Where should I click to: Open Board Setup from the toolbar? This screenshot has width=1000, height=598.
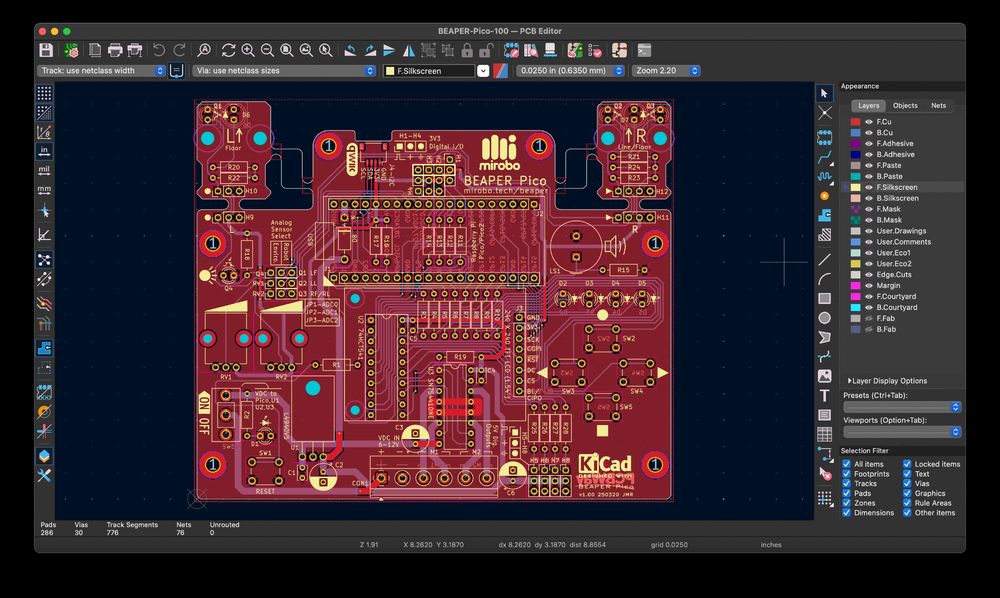pos(71,50)
